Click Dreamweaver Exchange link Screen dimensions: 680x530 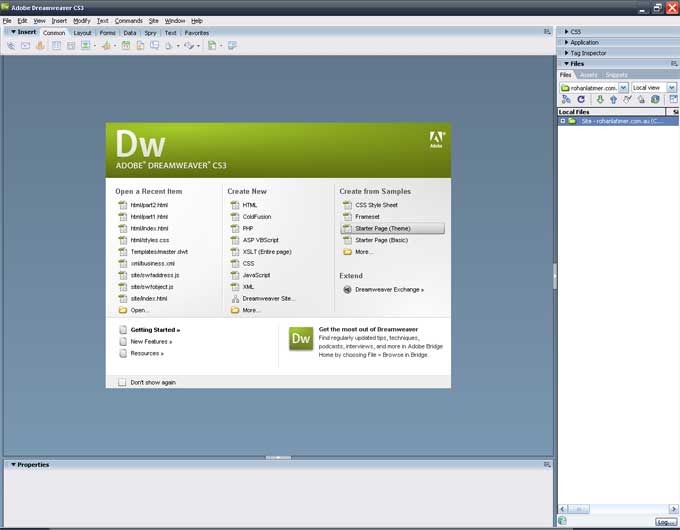coord(389,290)
